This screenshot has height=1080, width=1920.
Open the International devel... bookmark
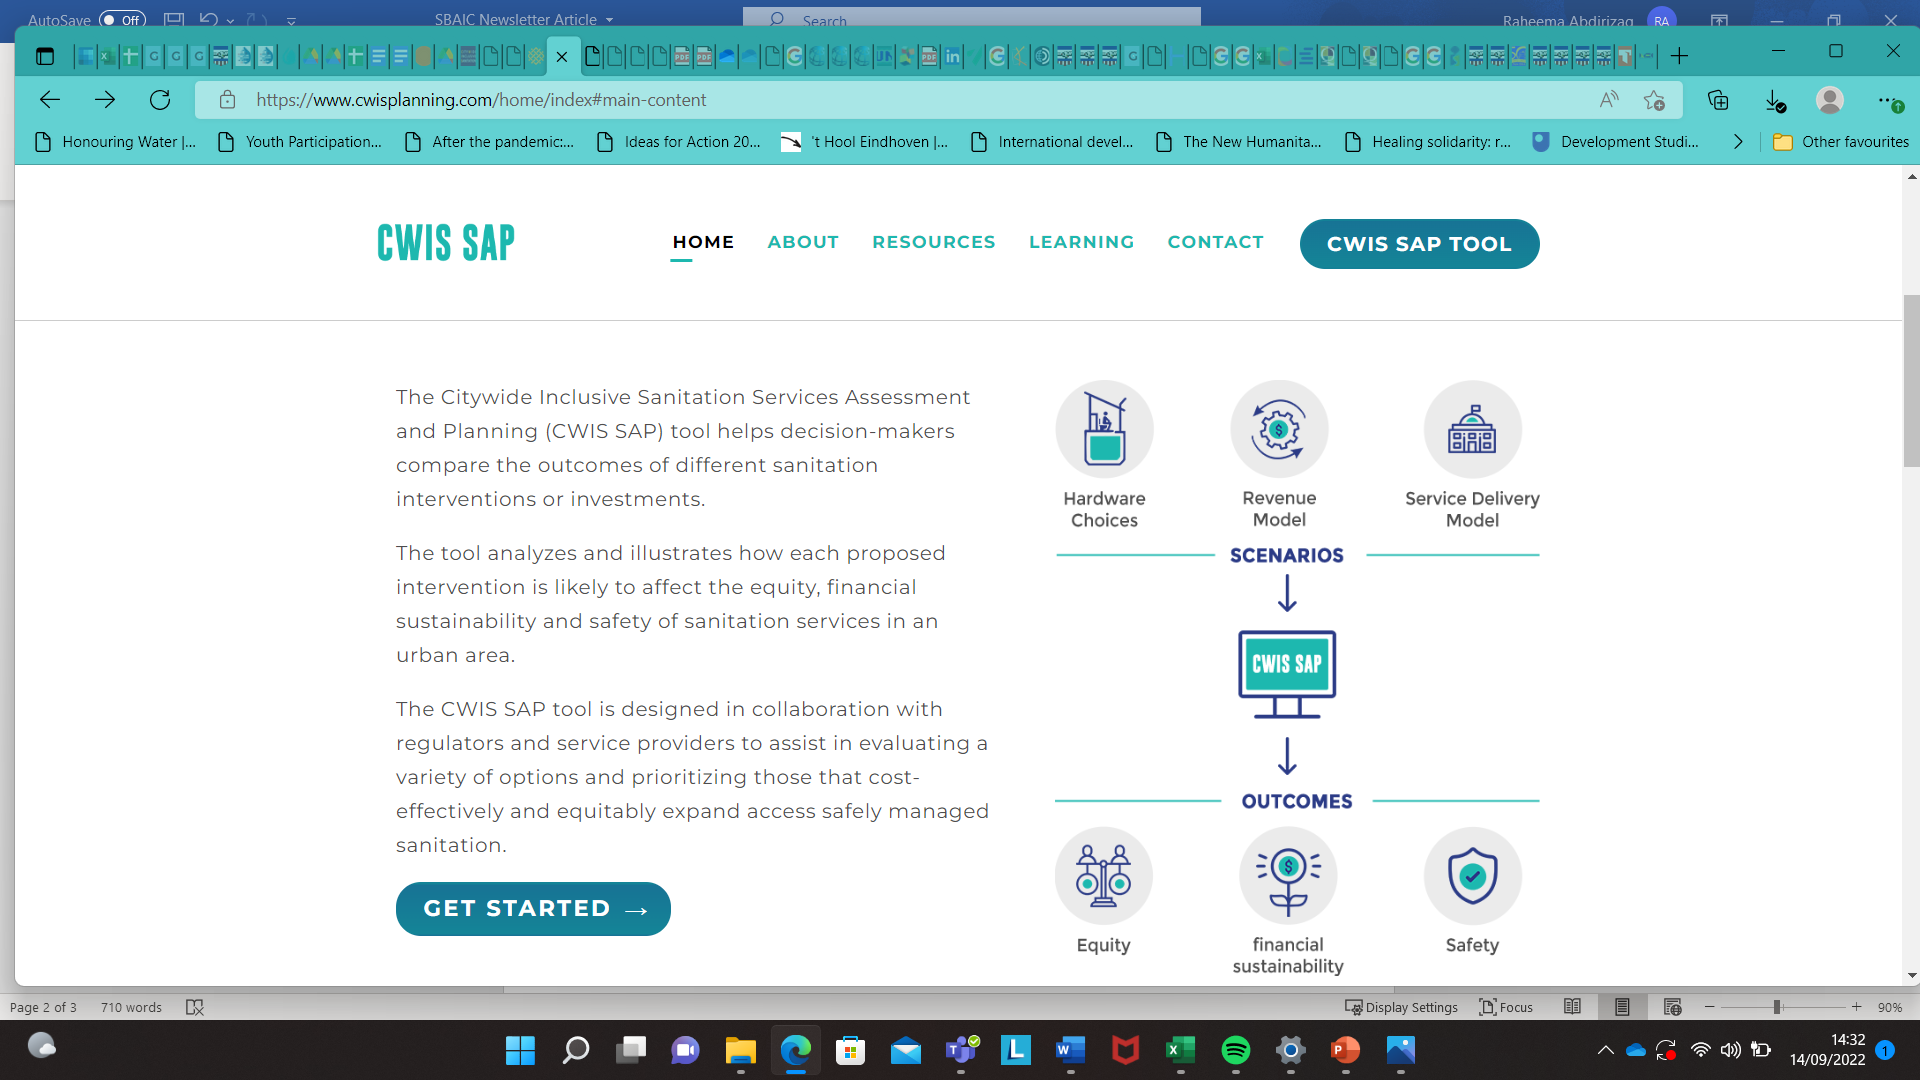pos(1053,142)
